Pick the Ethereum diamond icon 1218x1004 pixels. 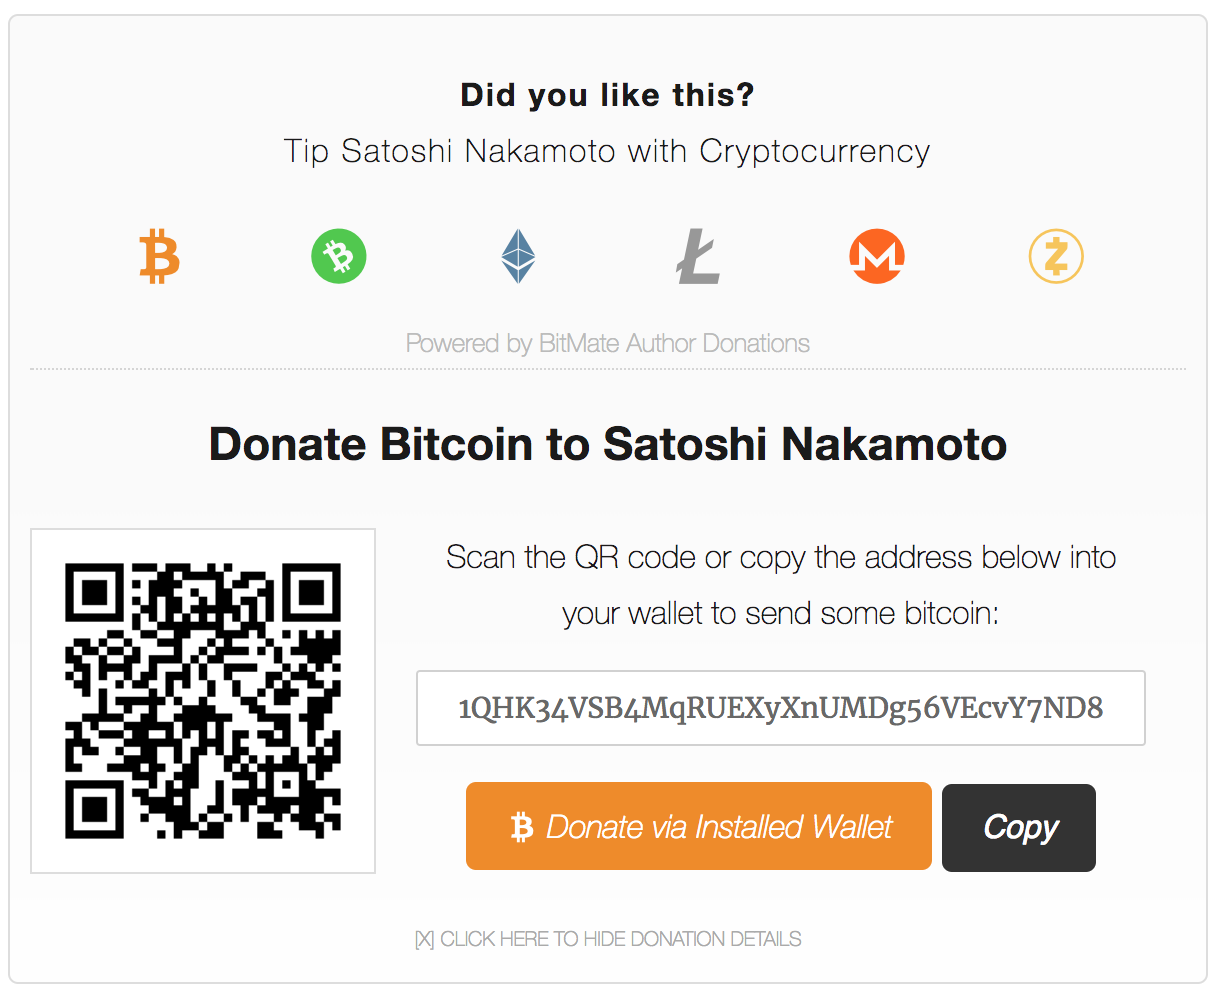518,256
